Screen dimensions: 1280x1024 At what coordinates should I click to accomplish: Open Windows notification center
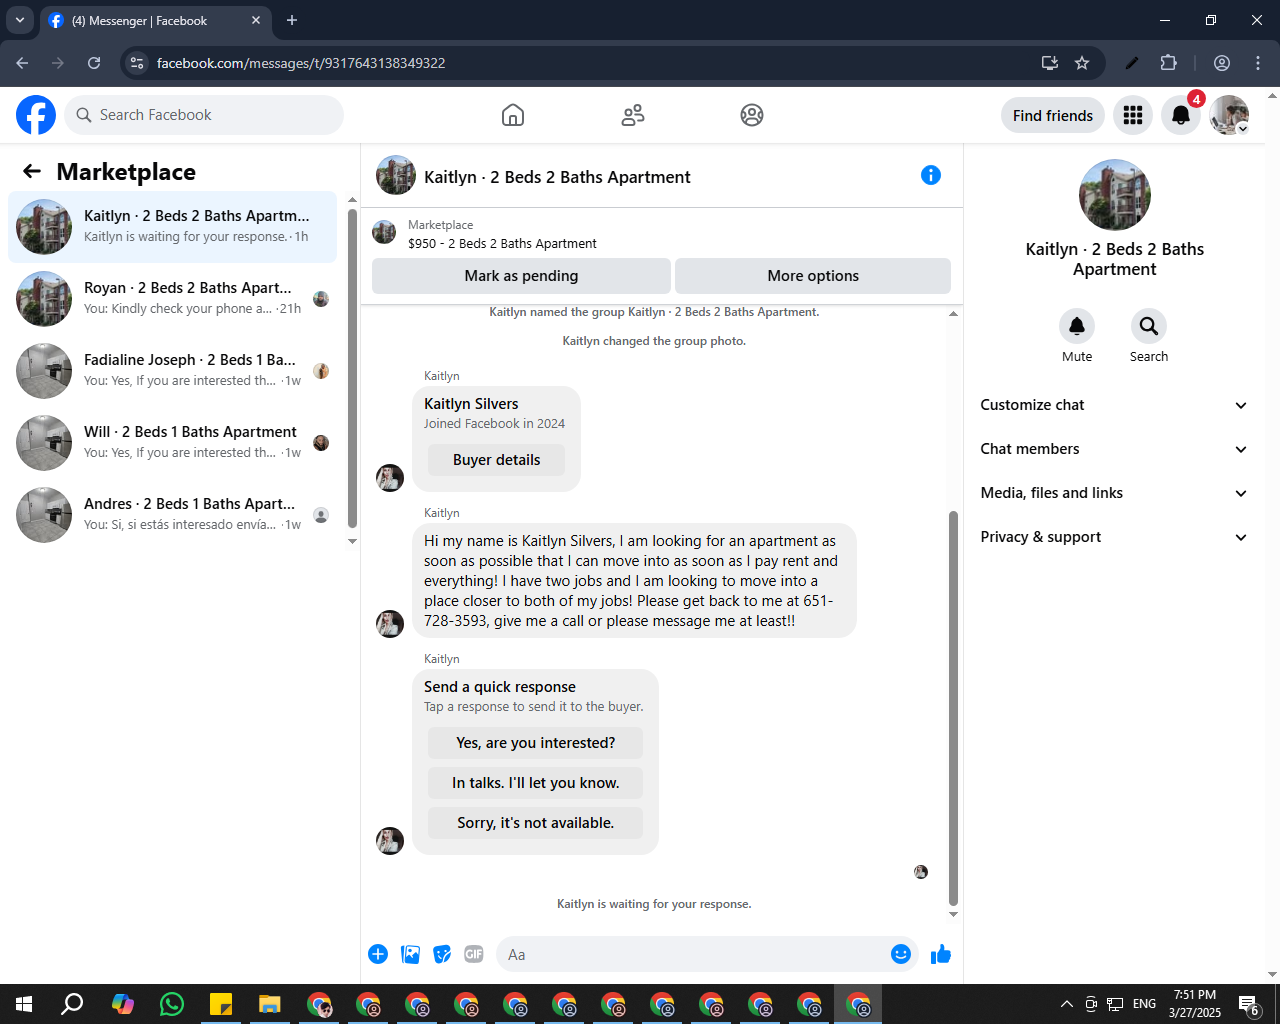tap(1248, 1004)
